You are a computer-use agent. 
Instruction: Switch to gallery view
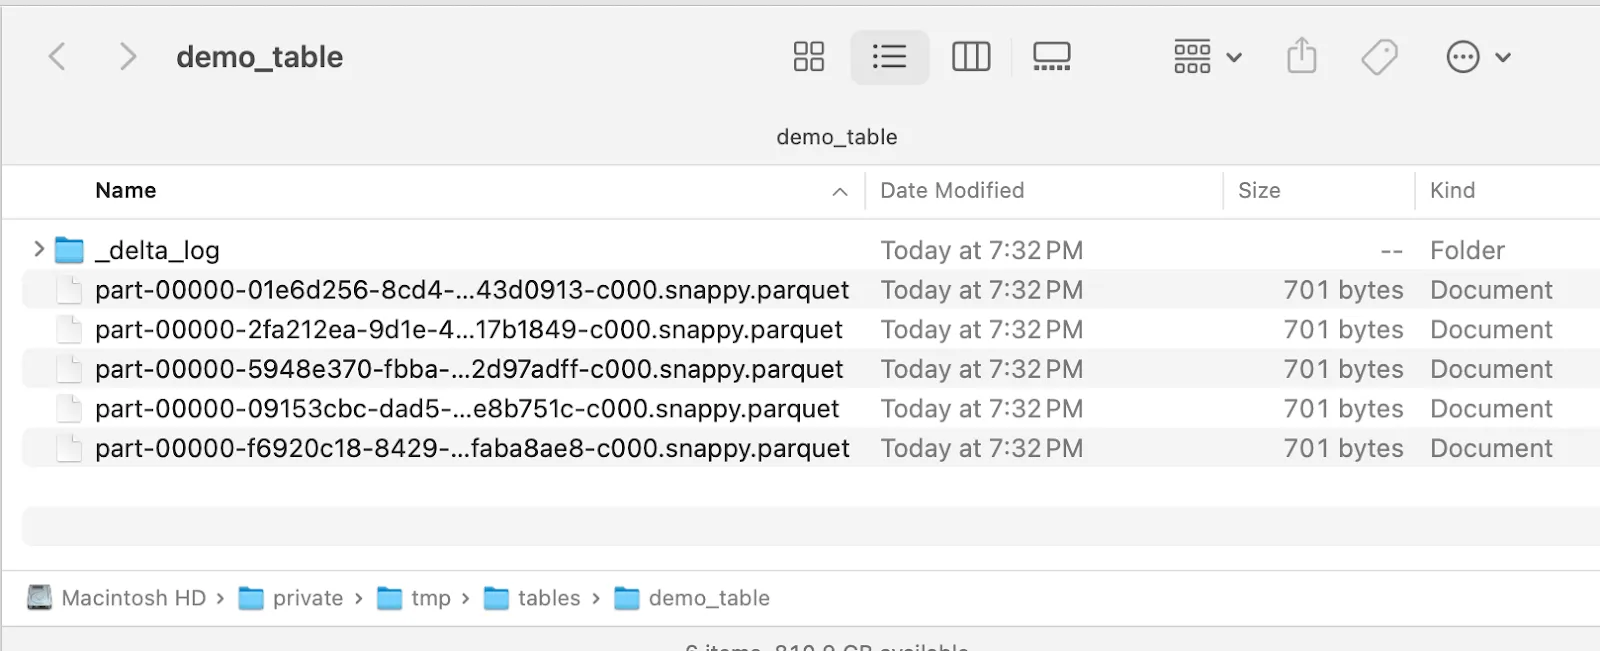pyautogui.click(x=1051, y=57)
